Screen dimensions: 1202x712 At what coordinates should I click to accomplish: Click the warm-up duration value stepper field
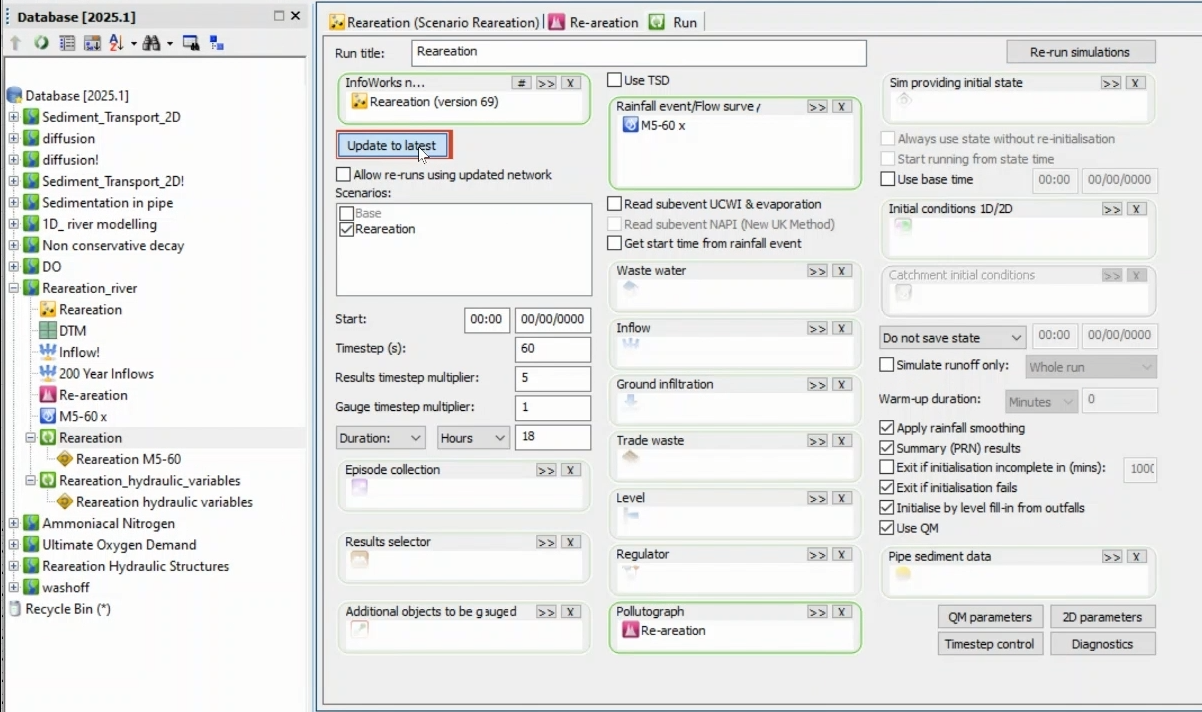[x=1118, y=399]
